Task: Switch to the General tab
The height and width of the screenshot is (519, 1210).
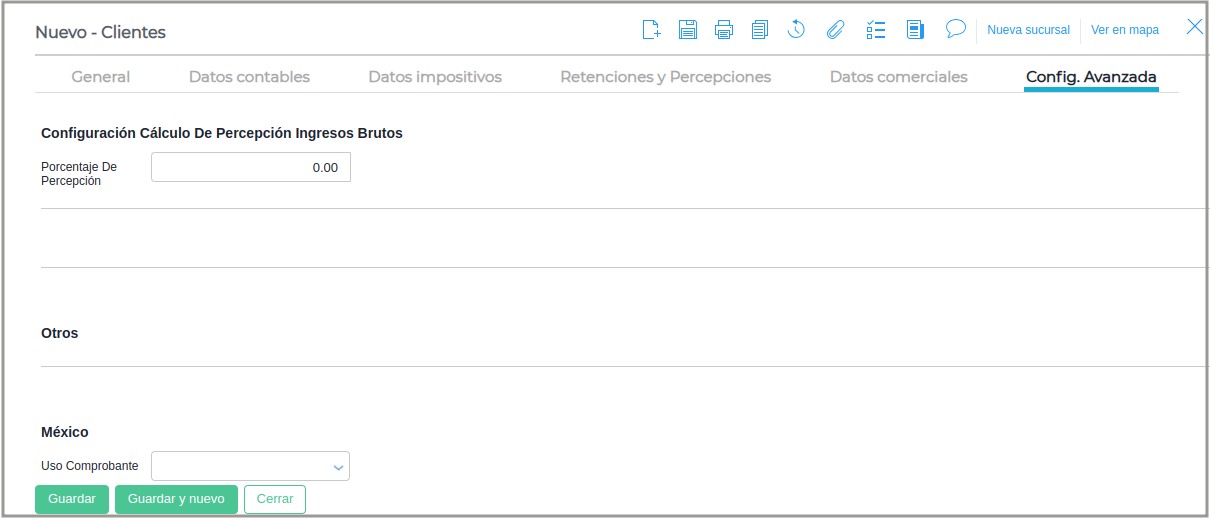Action: pos(101,77)
